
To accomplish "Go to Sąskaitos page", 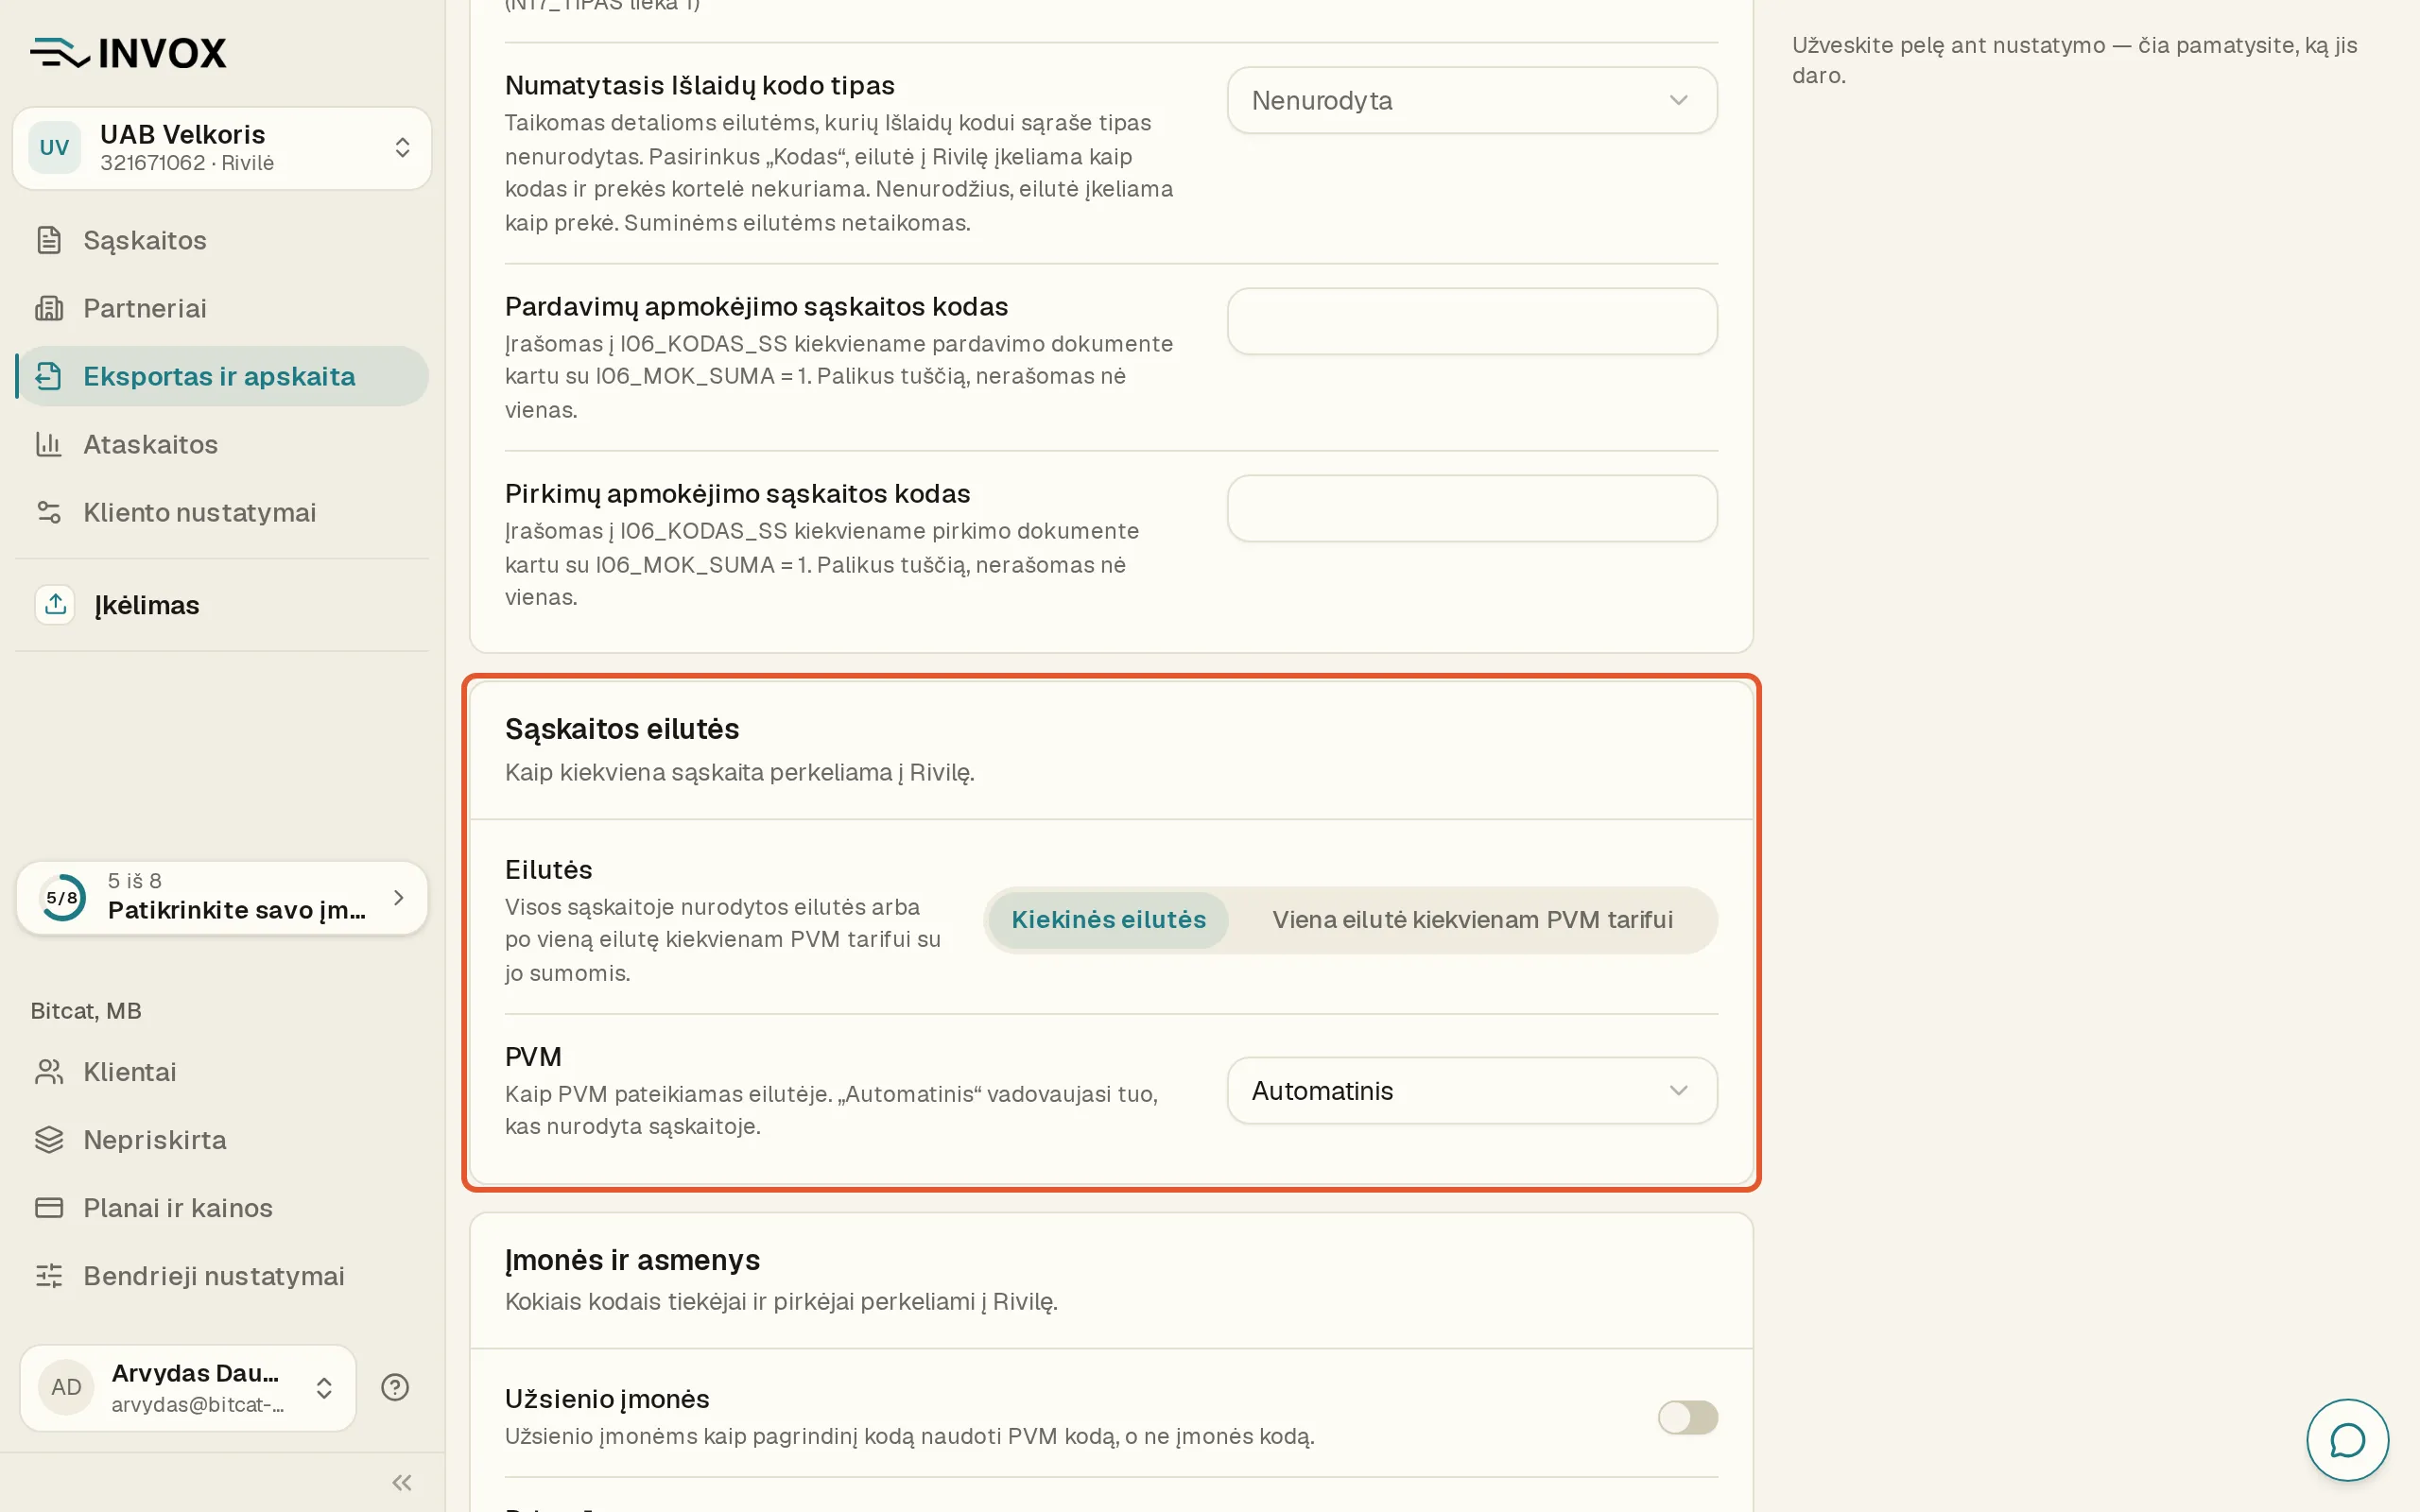I will (222, 240).
